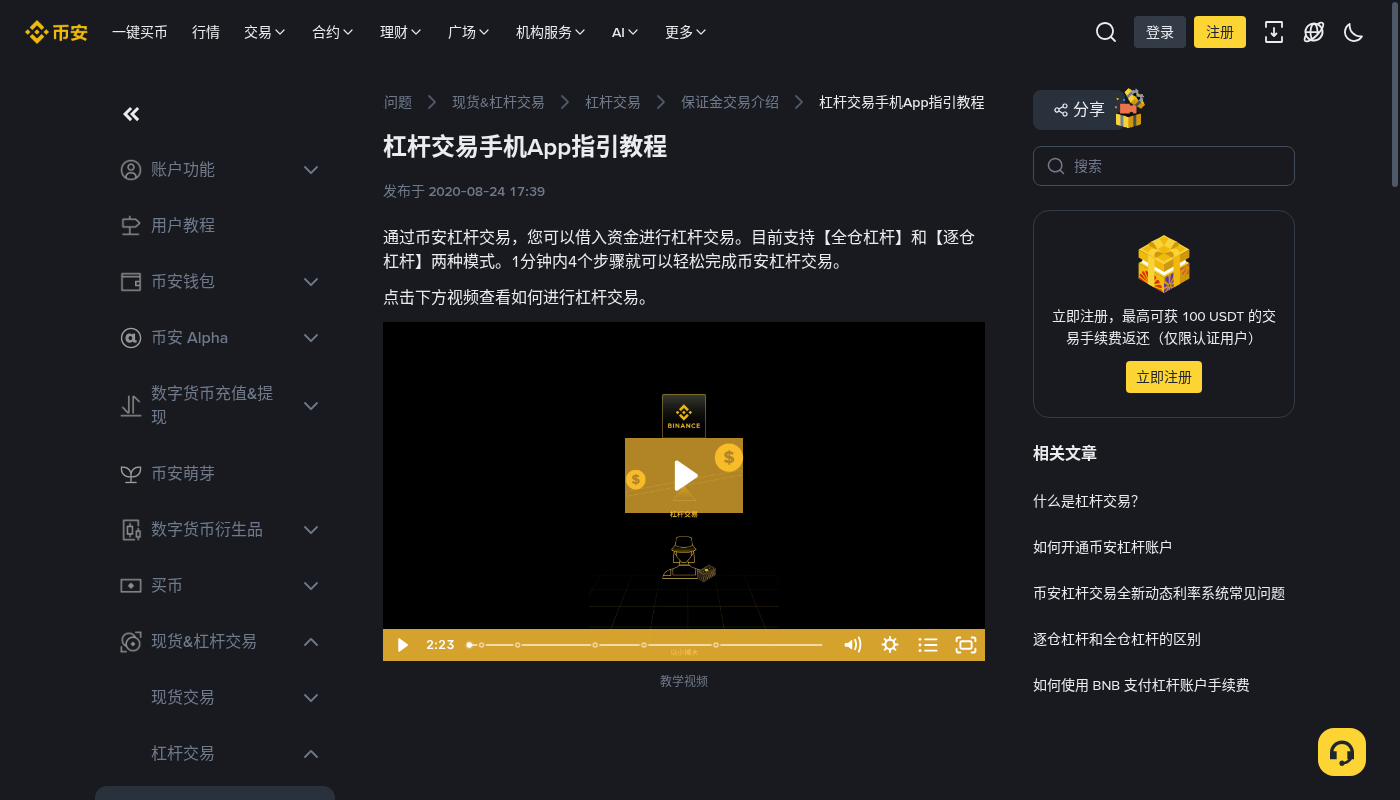This screenshot has width=1400, height=800.
Task: Mute the video volume
Action: [853, 645]
